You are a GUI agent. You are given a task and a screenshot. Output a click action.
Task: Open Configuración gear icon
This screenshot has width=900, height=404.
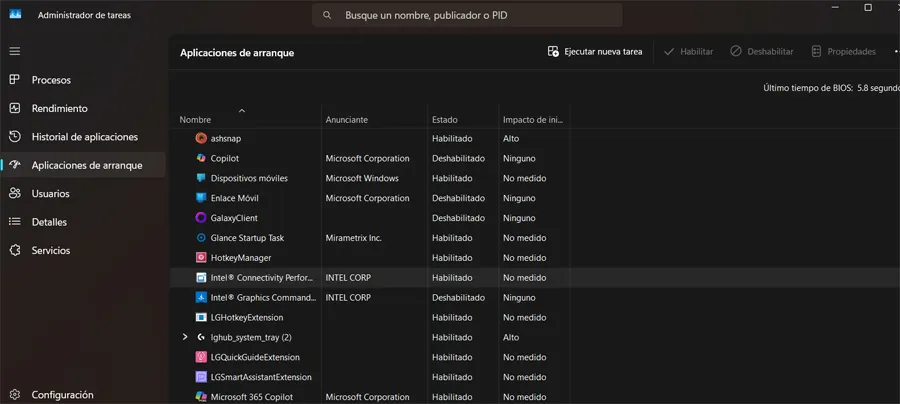point(14,394)
